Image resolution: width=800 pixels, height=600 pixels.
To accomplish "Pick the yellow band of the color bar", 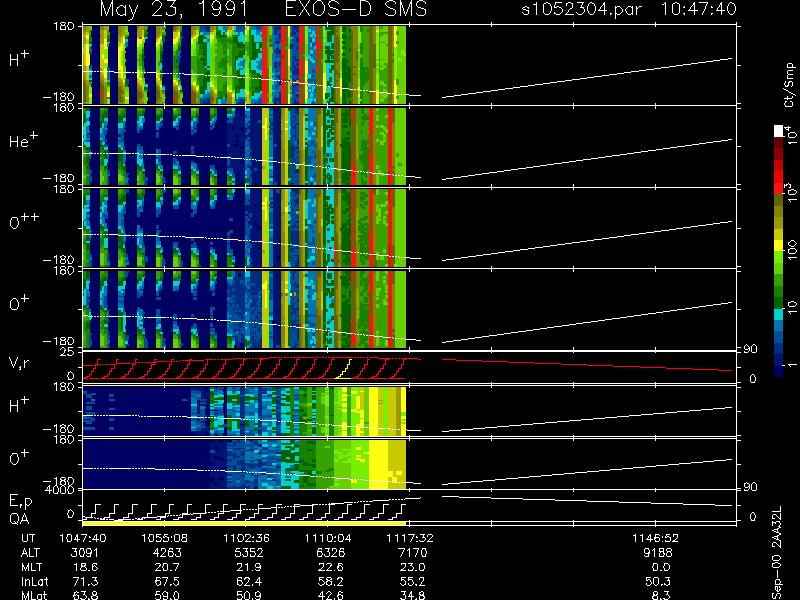I will pyautogui.click(x=779, y=246).
